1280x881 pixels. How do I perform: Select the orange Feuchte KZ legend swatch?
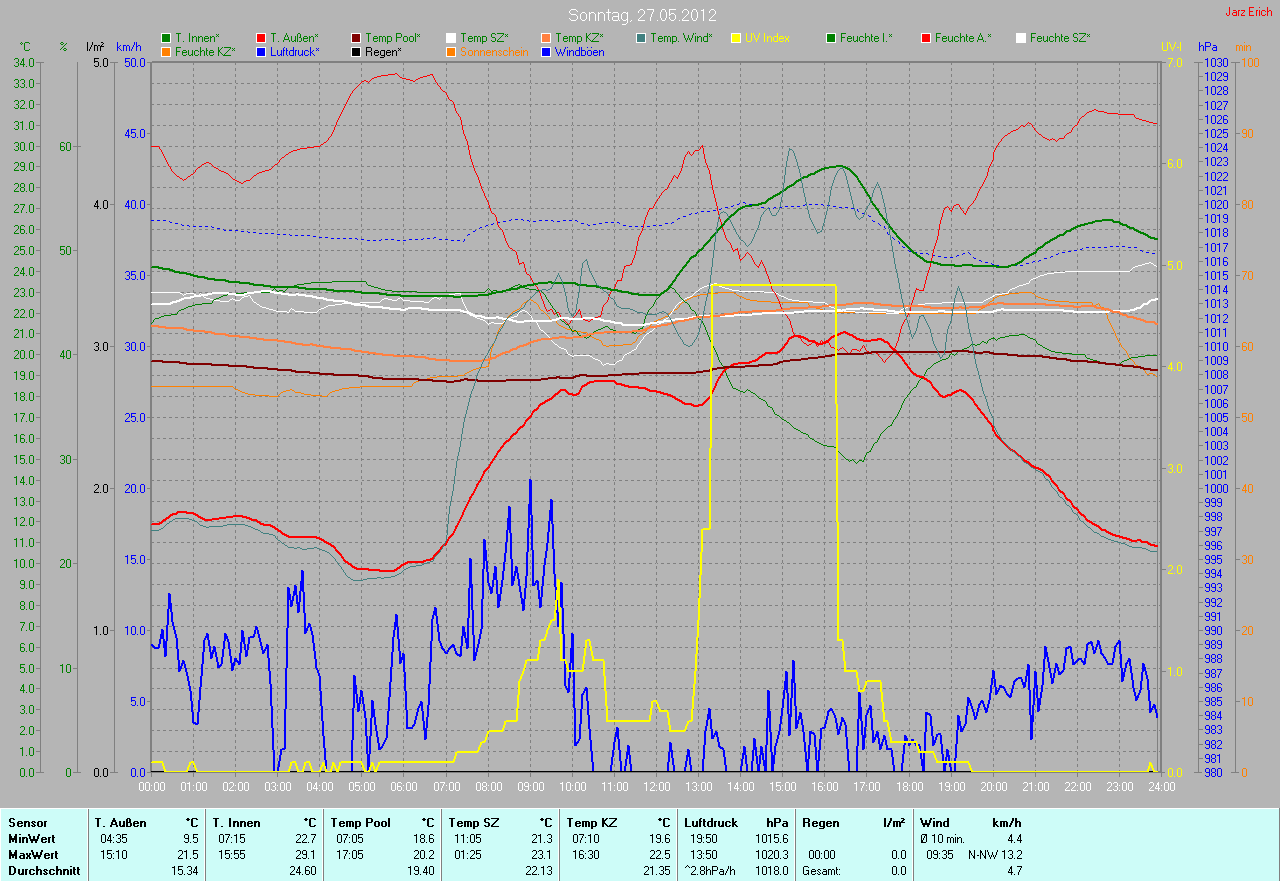click(166, 51)
